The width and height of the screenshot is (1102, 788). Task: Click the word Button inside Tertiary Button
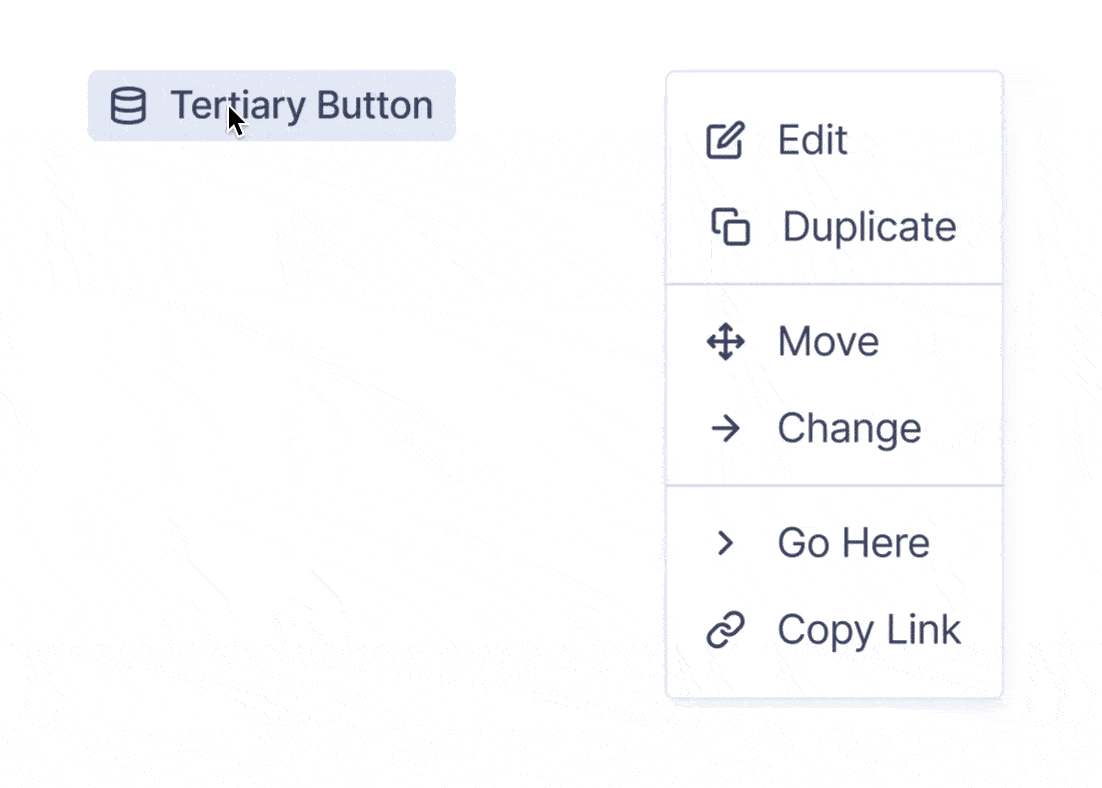click(x=375, y=105)
